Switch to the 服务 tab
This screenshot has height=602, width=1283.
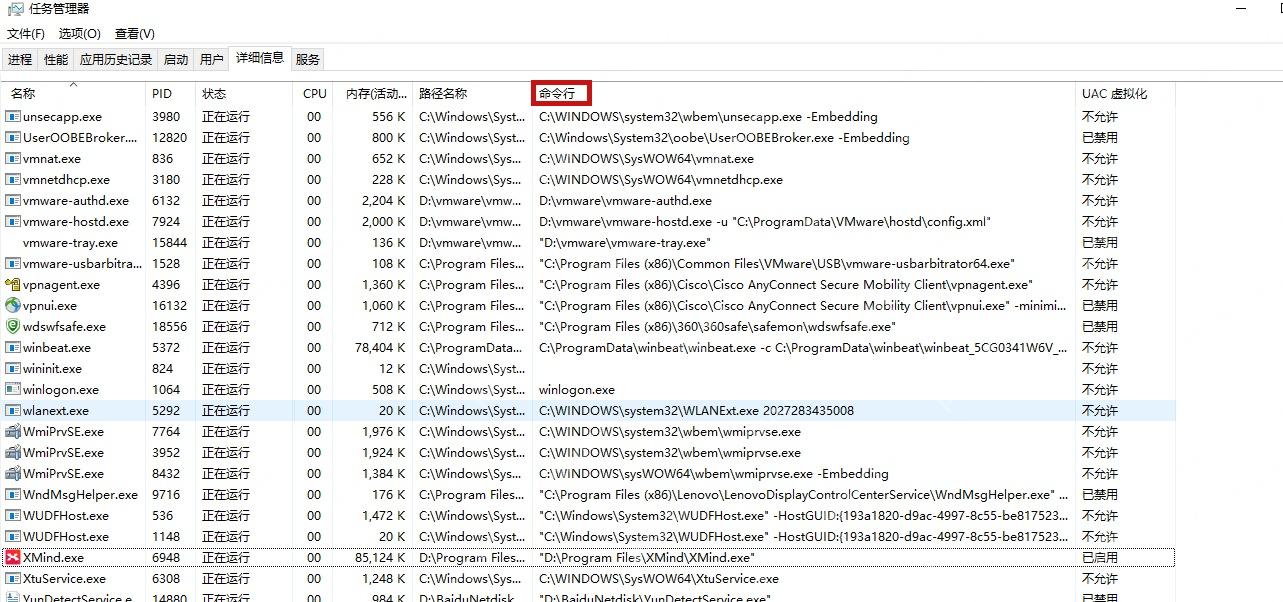(x=308, y=60)
